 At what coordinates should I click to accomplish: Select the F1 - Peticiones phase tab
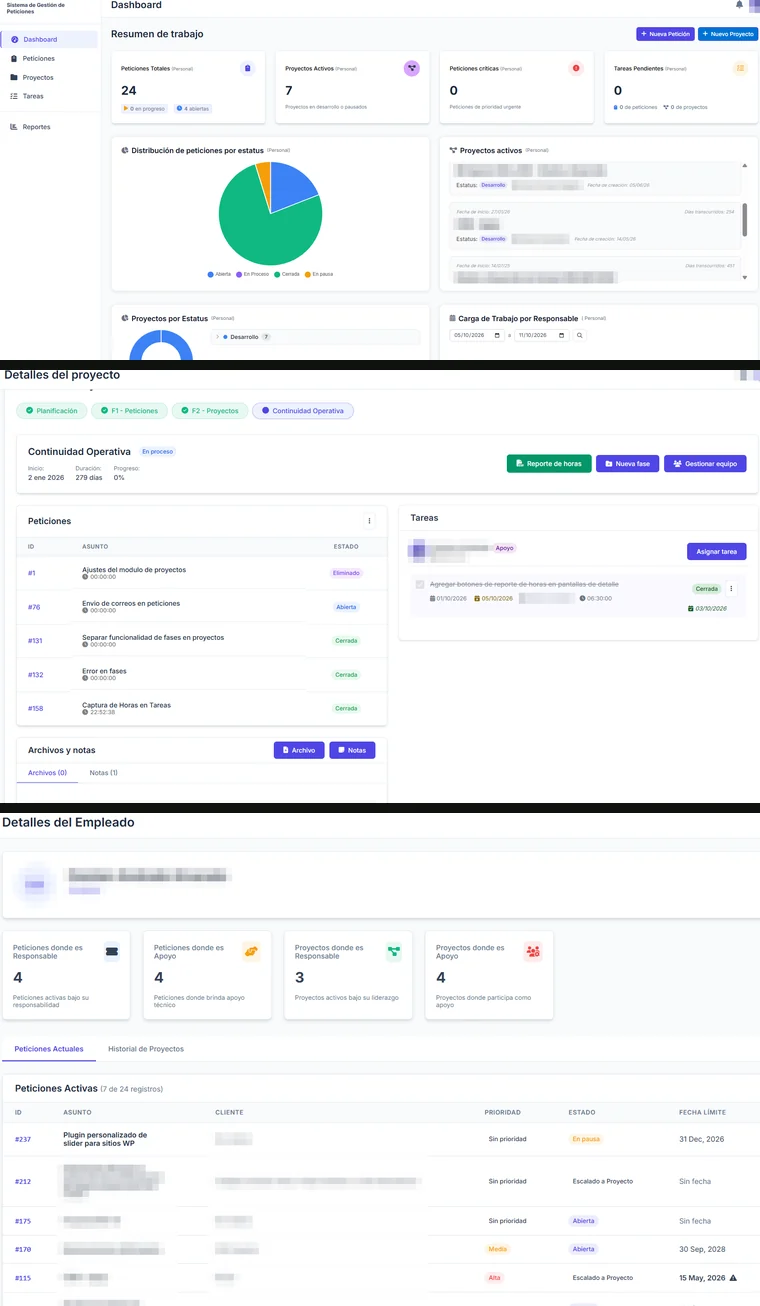click(x=129, y=411)
